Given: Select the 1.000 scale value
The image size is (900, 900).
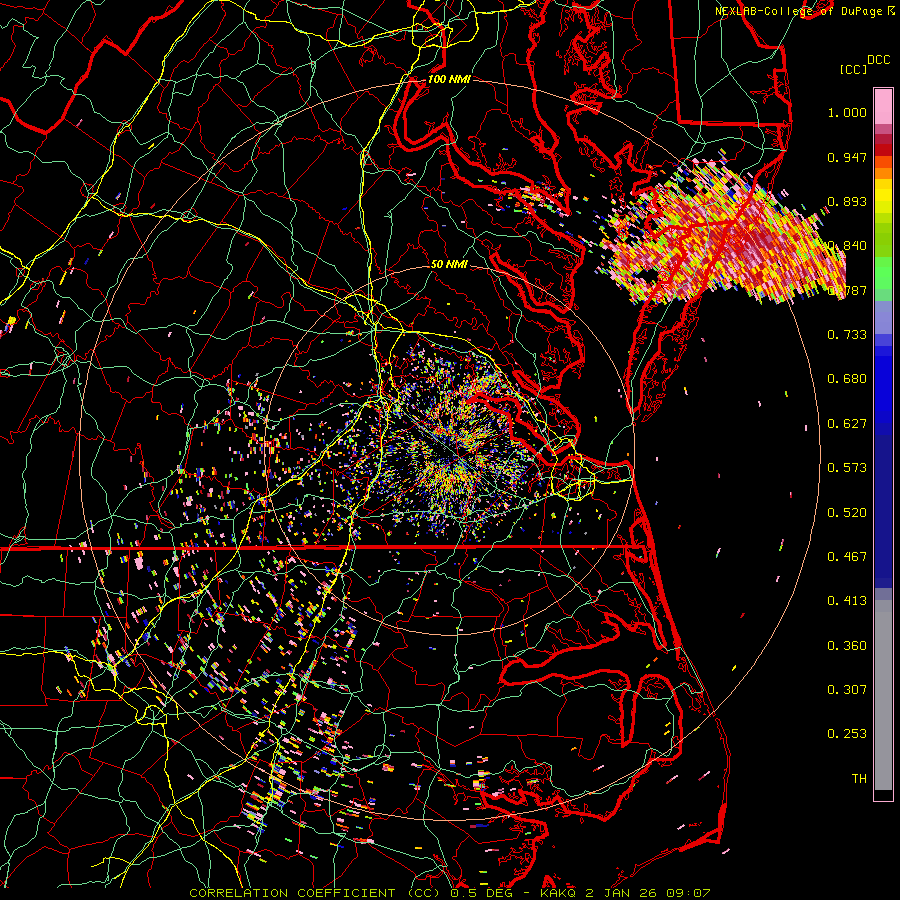Looking at the screenshot, I should 847,112.
